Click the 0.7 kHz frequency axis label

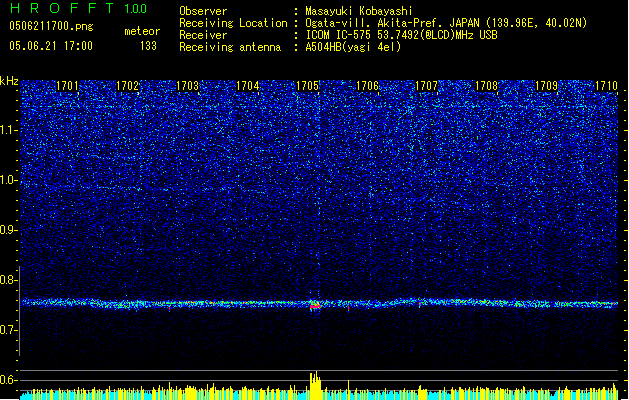[x=9, y=330]
